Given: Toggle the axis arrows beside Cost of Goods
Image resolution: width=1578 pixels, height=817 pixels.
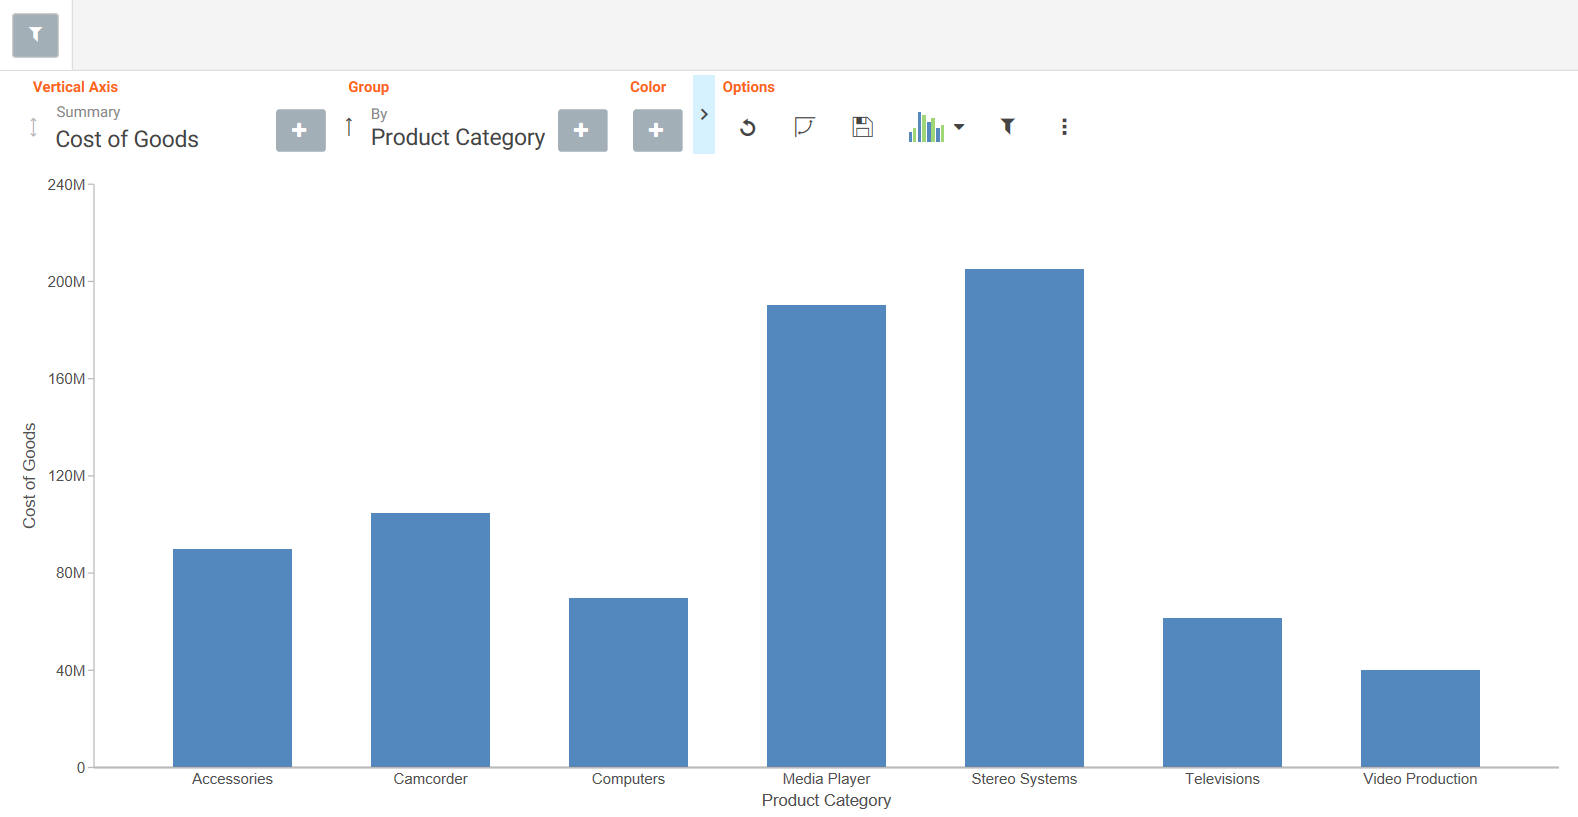Looking at the screenshot, I should coord(33,127).
